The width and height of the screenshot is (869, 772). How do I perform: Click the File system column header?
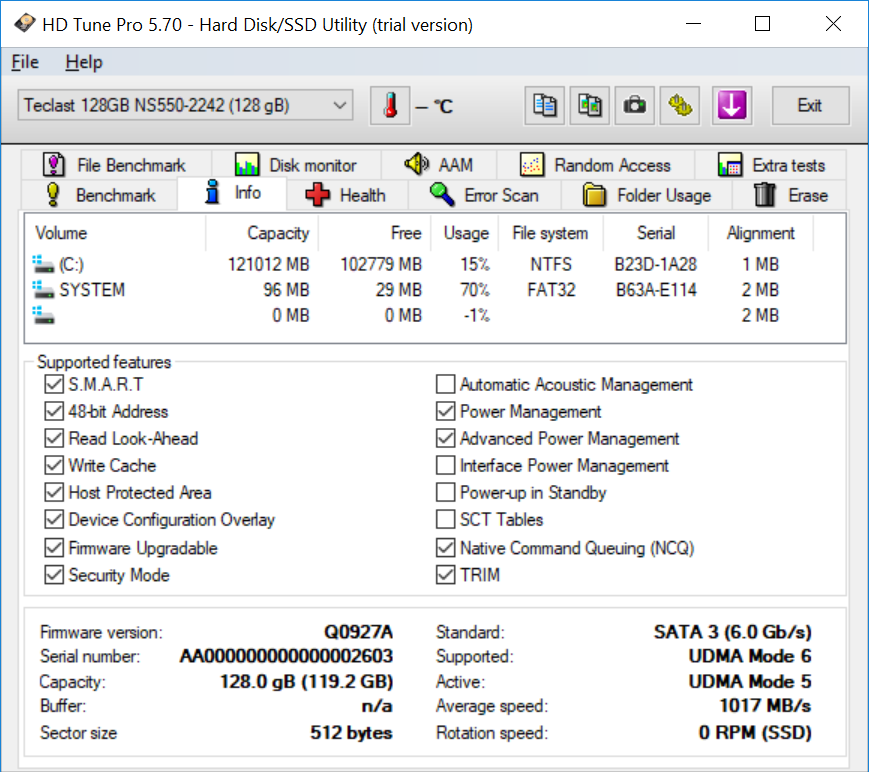click(x=550, y=233)
